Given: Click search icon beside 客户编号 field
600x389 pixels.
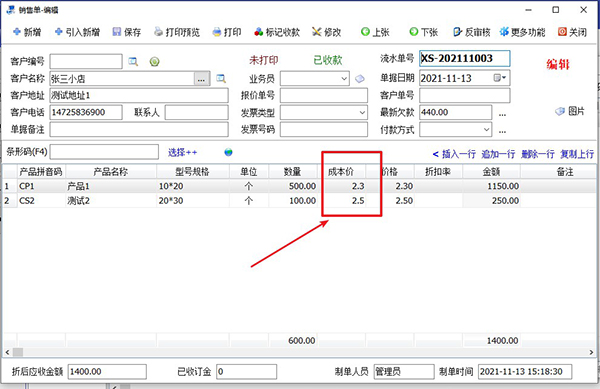Looking at the screenshot, I should (x=133, y=61).
